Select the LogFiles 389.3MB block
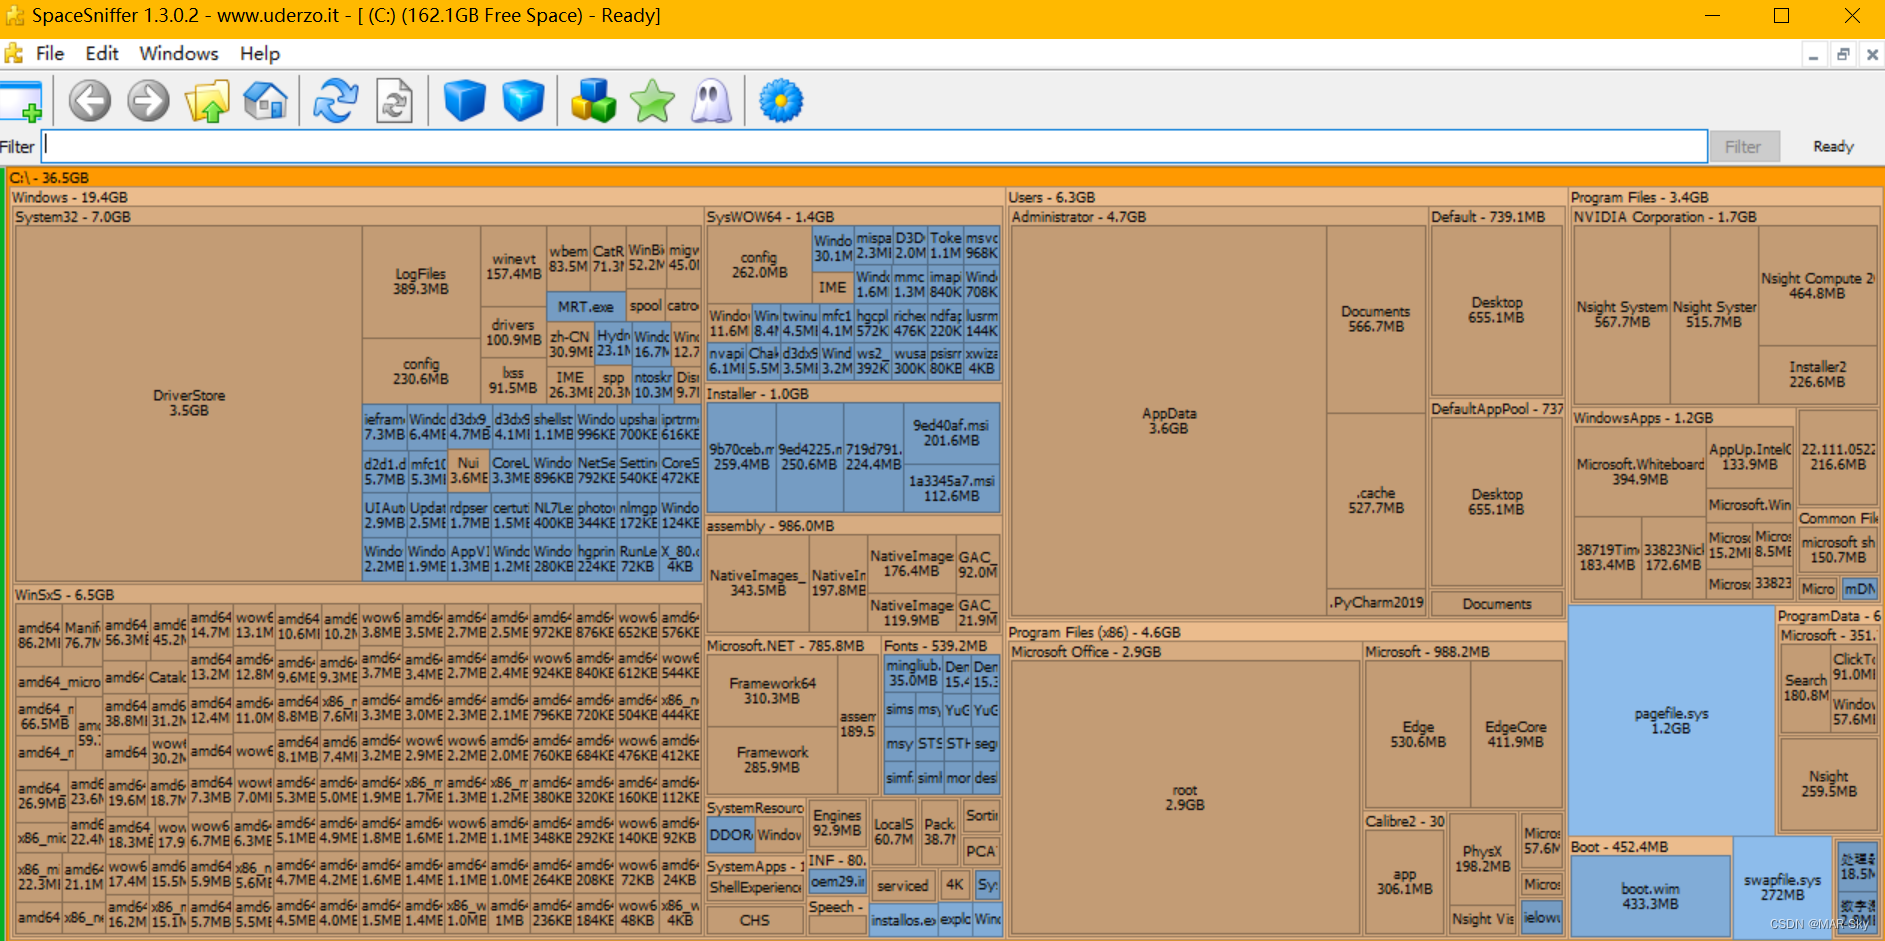Viewport: 1885px width, 941px height. click(x=421, y=281)
